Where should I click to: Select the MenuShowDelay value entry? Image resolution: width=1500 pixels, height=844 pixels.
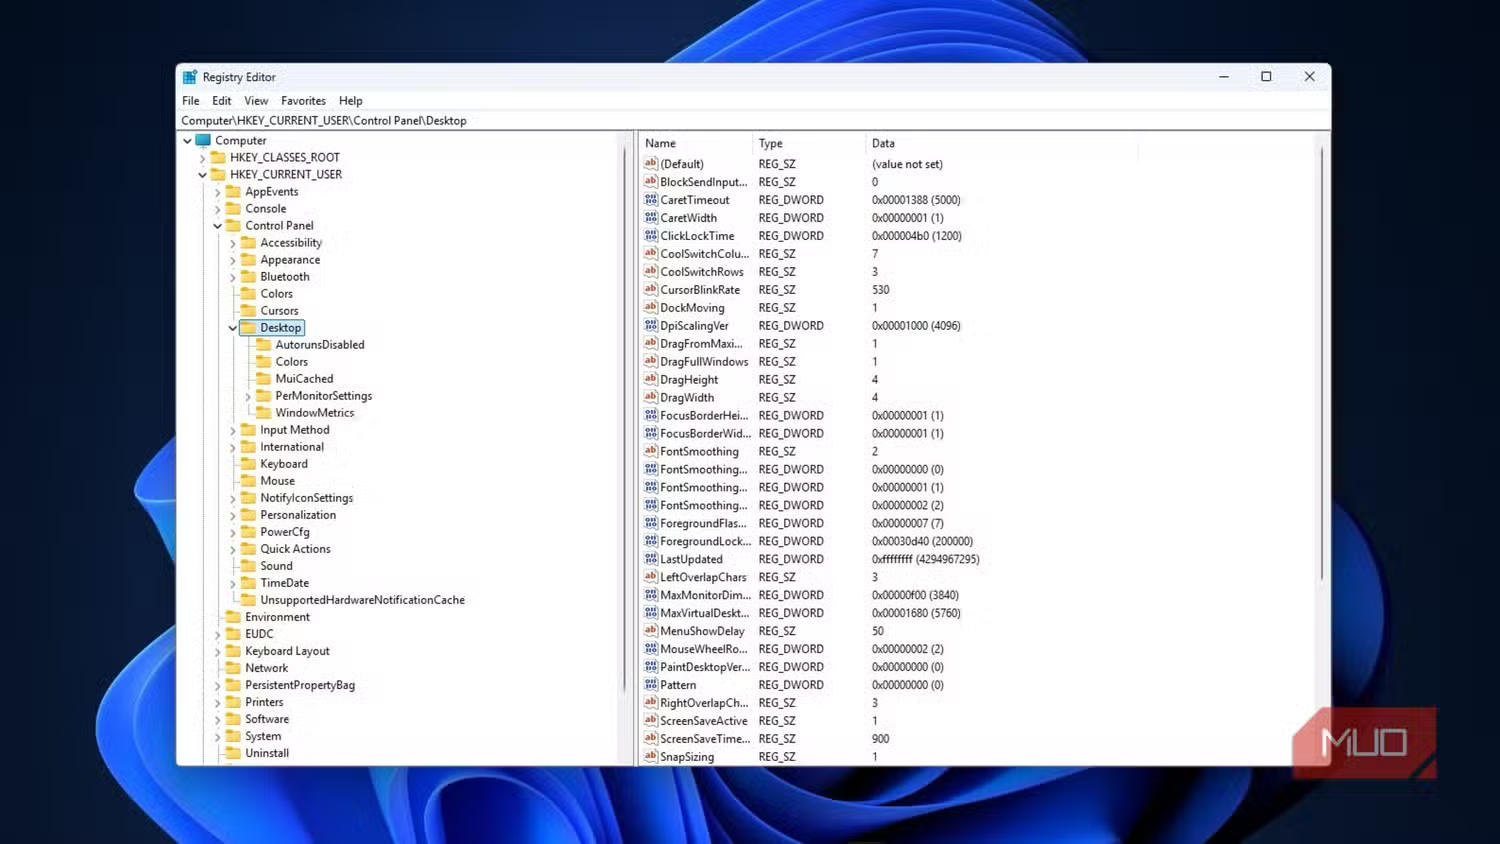pyautogui.click(x=702, y=632)
